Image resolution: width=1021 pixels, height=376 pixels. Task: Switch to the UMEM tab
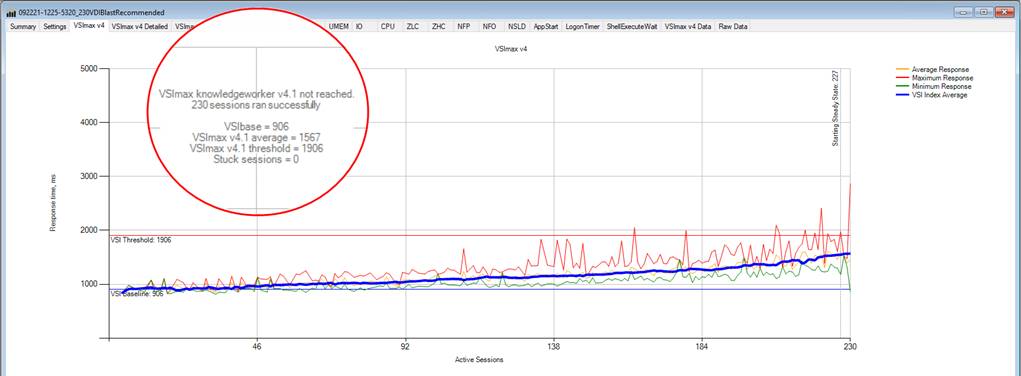(x=339, y=27)
